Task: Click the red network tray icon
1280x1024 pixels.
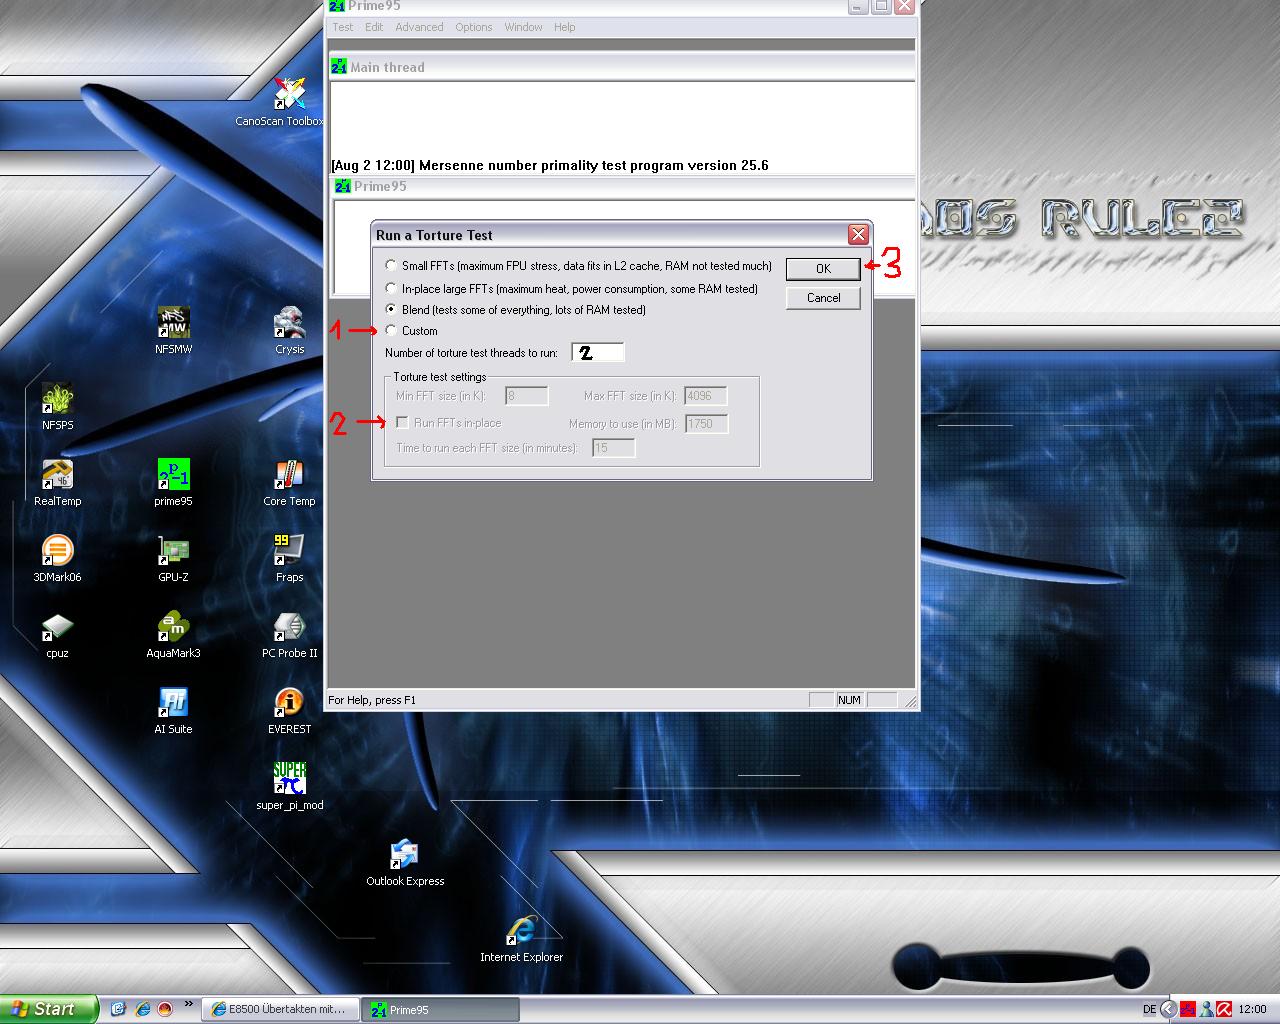Action: pos(1188,1009)
